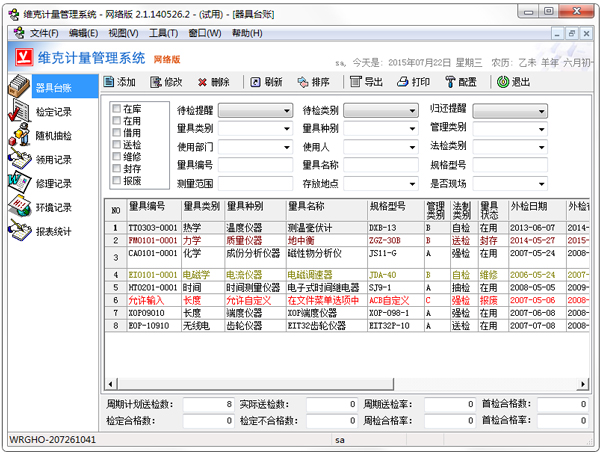The width and height of the screenshot is (600, 453).
Task: Open 报表统计 sidebar icon
Action: 20,230
